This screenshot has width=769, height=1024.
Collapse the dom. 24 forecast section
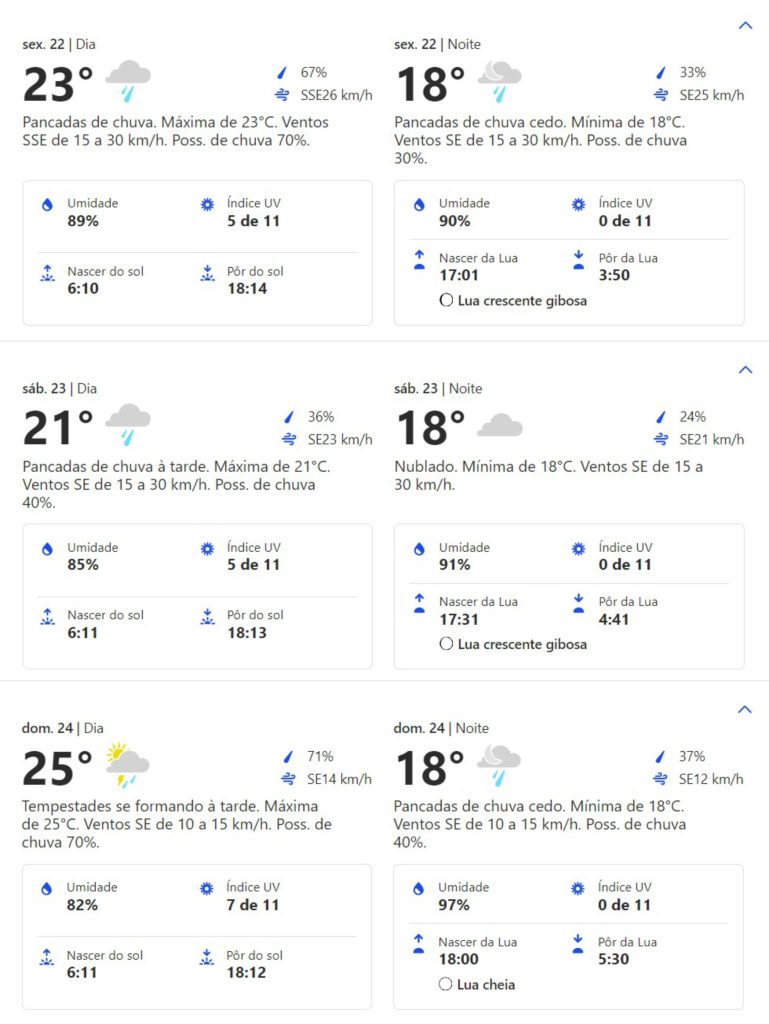744,710
